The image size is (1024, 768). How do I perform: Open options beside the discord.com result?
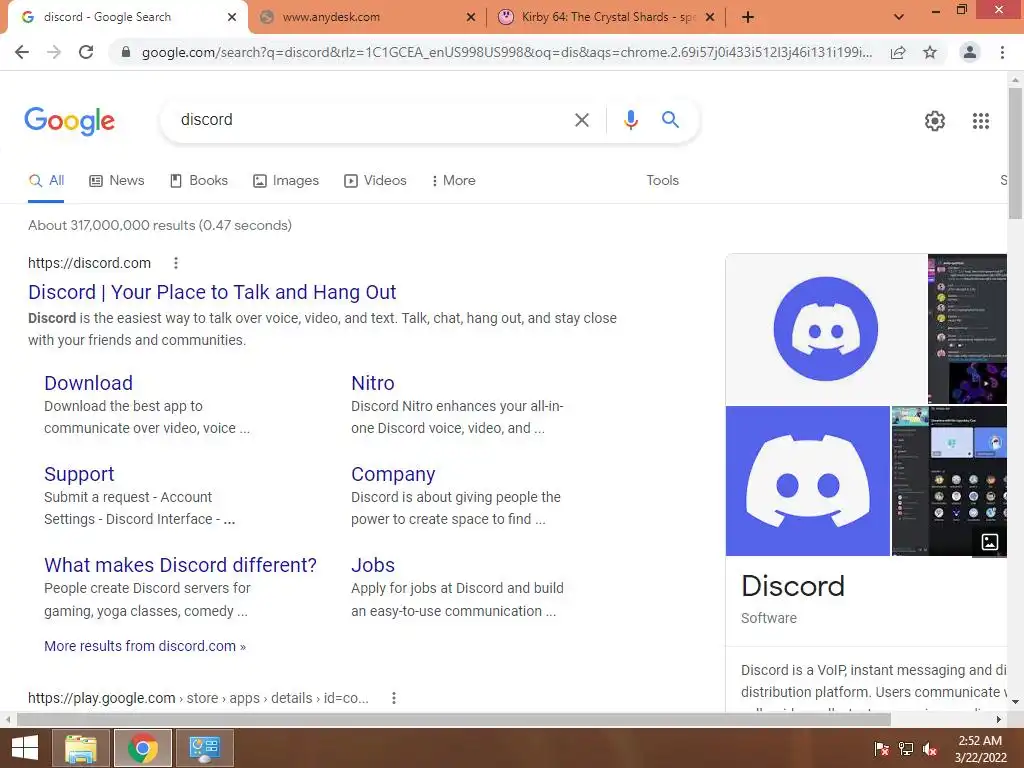(176, 263)
